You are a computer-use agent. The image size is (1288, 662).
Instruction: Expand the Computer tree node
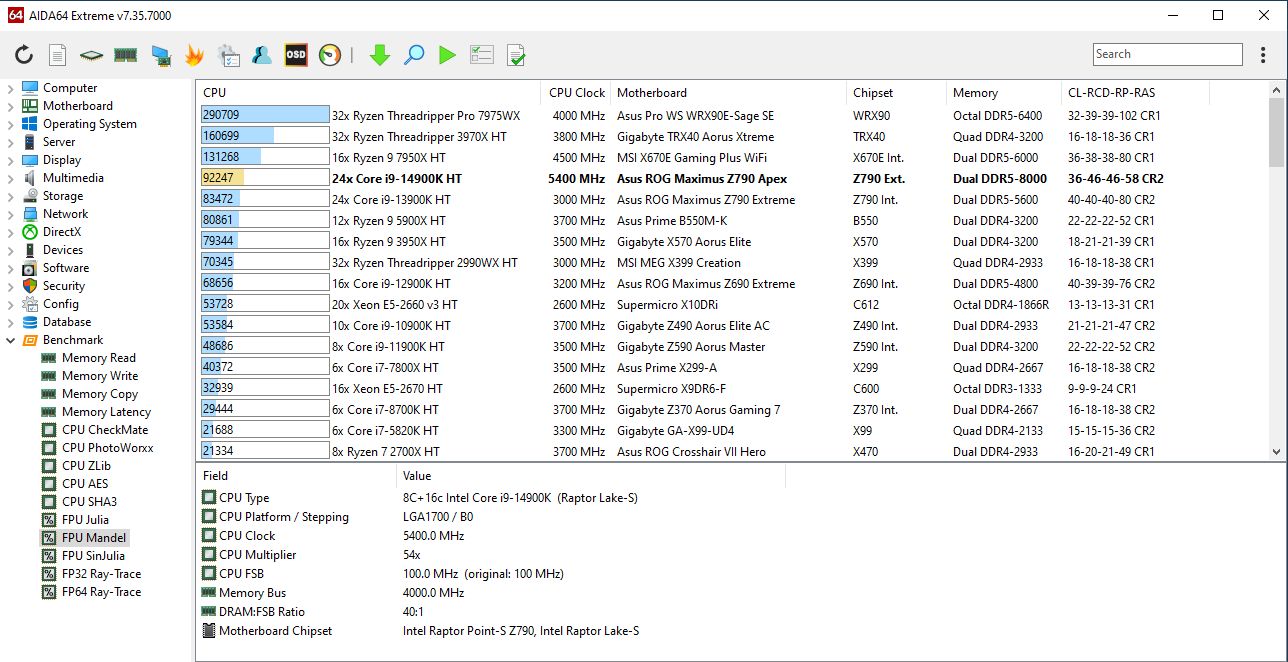(x=10, y=88)
